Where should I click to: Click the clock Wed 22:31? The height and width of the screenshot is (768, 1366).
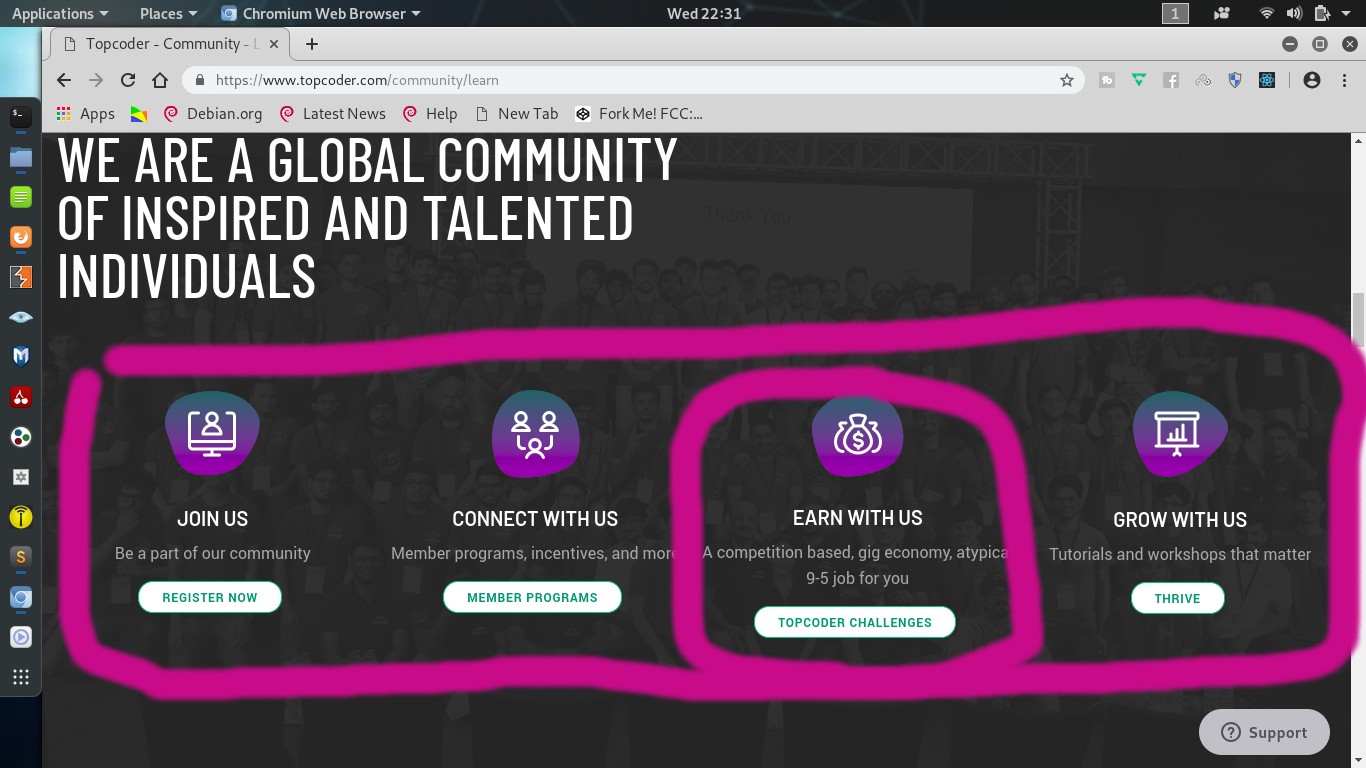(x=704, y=14)
